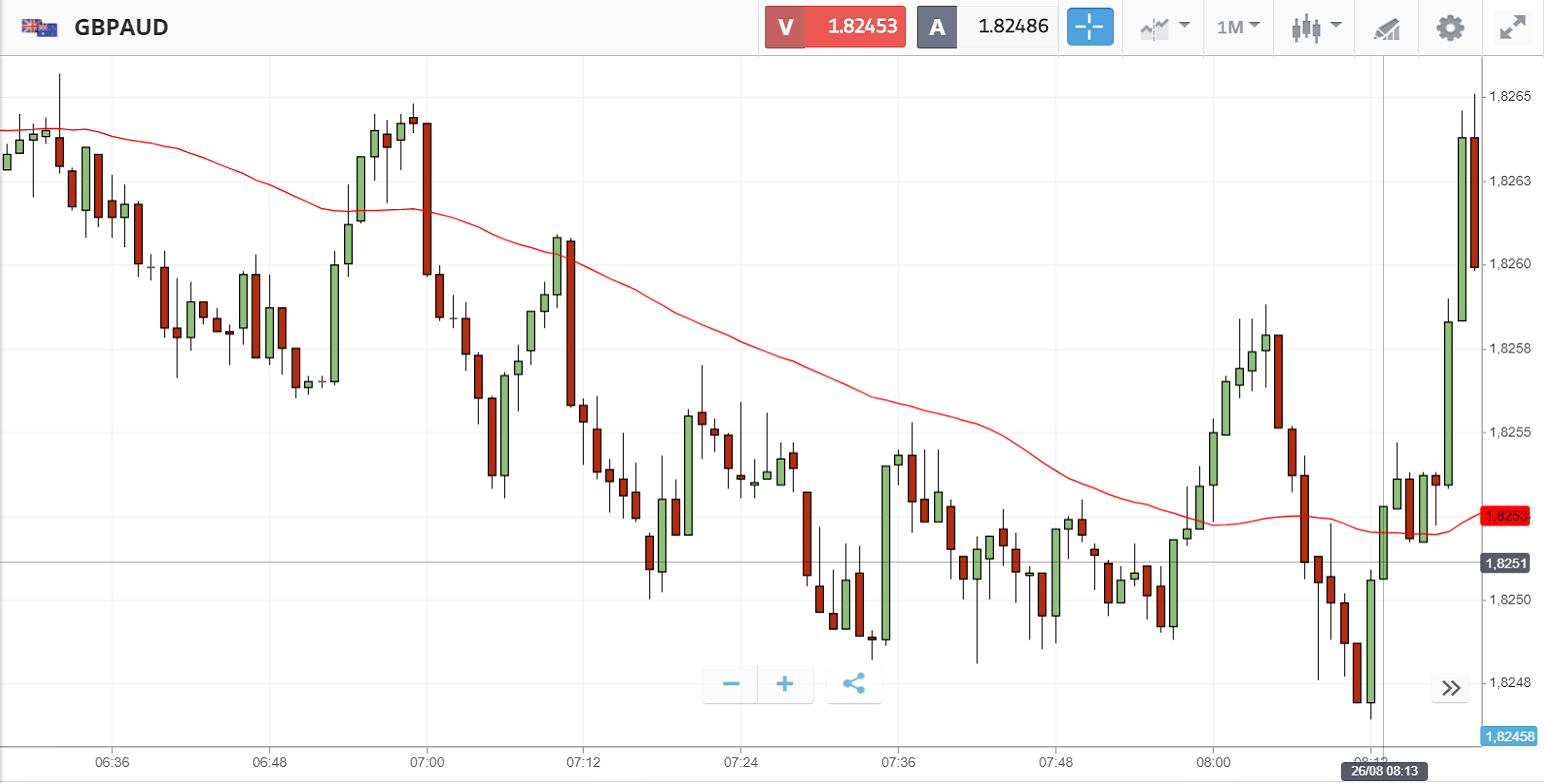Click the 07:00 time axis label
The width and height of the screenshot is (1544, 783).
point(427,762)
